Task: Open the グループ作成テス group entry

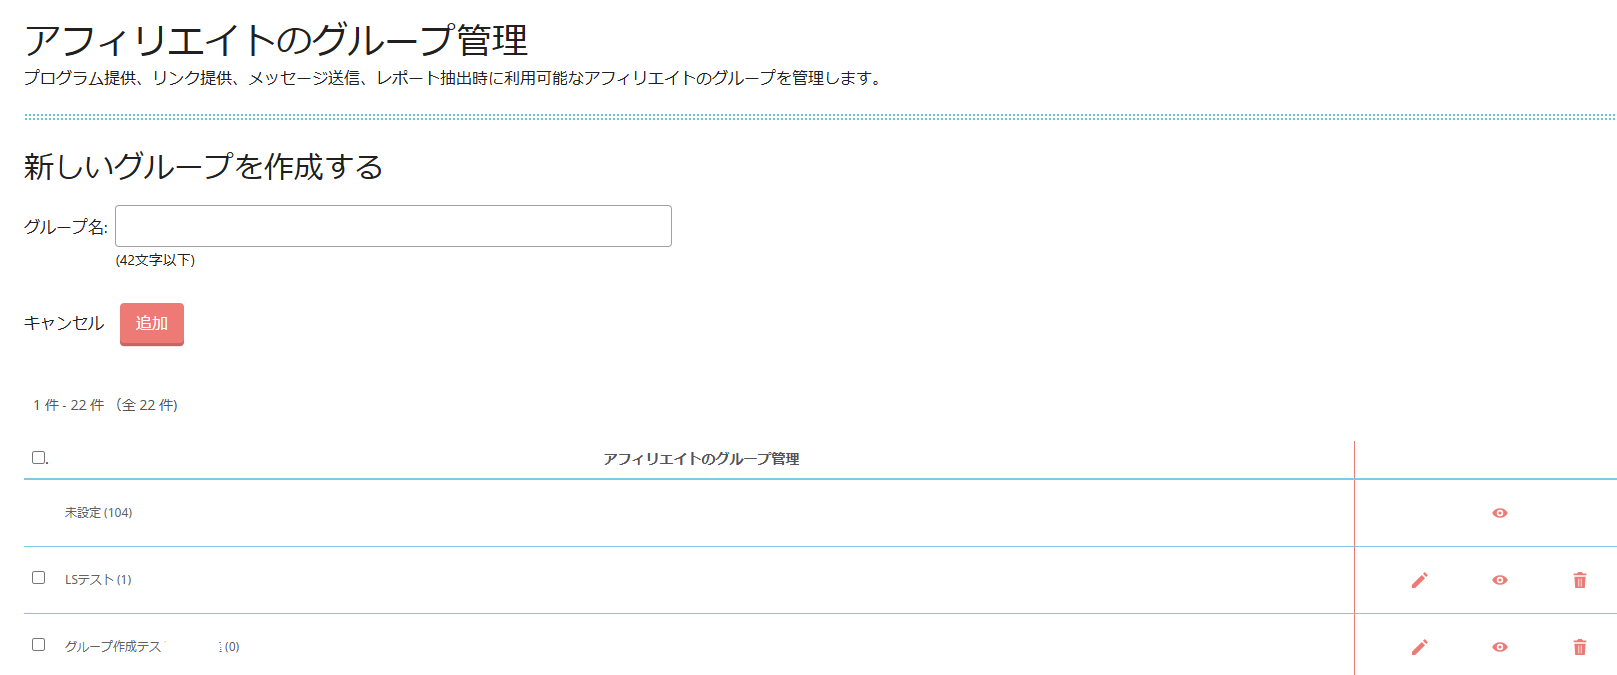Action: pyautogui.click(x=113, y=647)
